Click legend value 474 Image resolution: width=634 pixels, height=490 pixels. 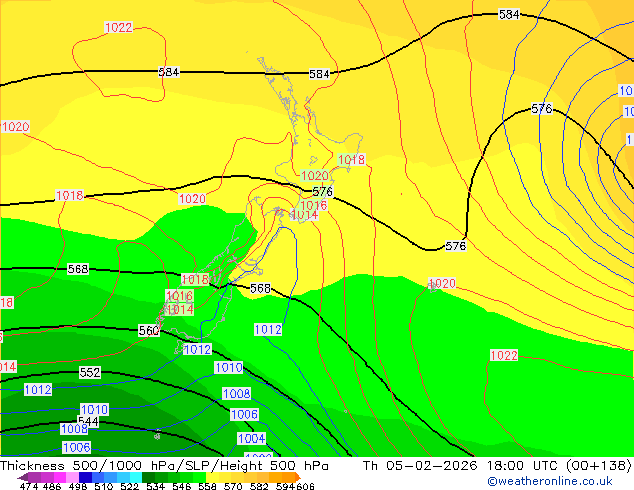[x=29, y=486]
